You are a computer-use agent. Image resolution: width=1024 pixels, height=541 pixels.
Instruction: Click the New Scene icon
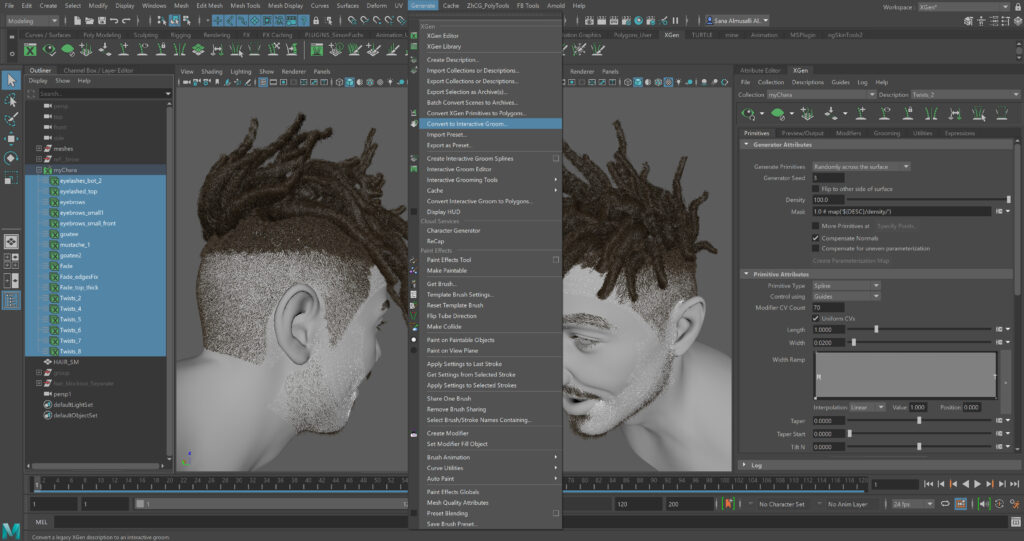tap(77, 21)
